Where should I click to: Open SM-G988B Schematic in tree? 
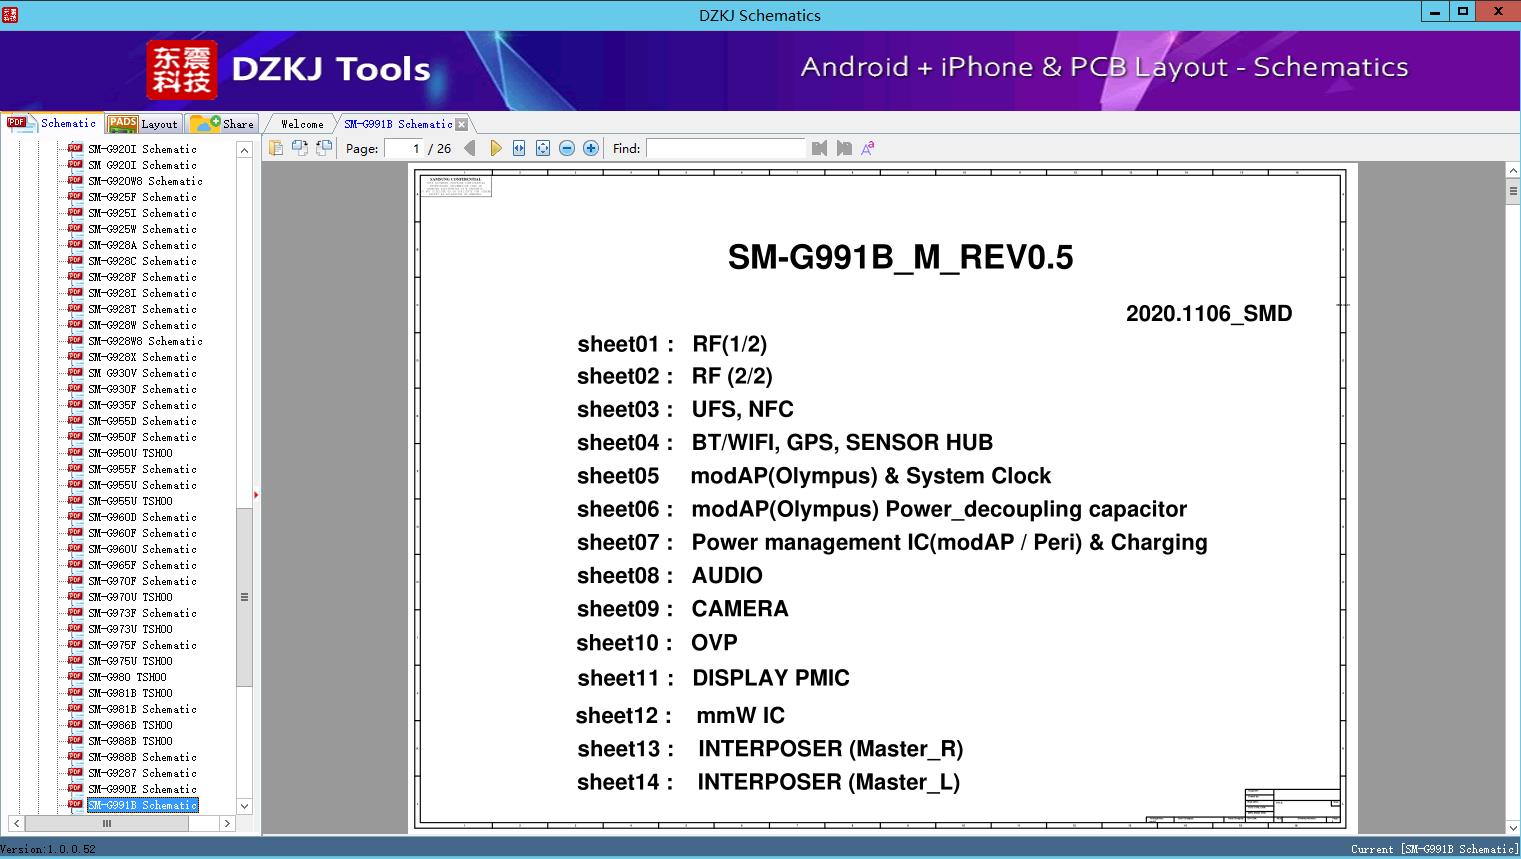[x=142, y=757]
